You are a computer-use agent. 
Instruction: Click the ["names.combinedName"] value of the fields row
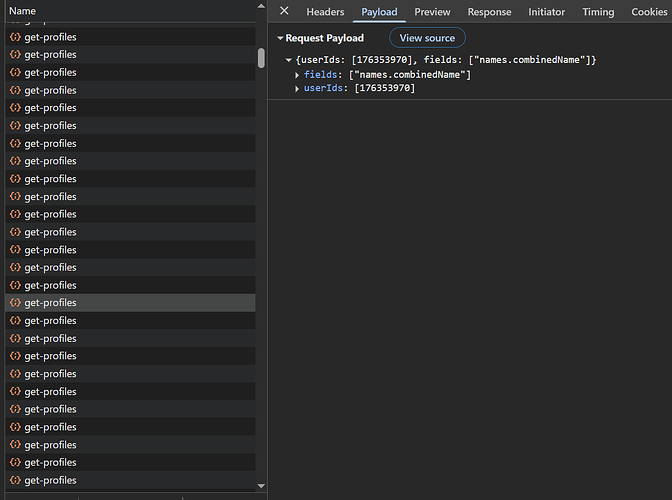pyautogui.click(x=410, y=75)
